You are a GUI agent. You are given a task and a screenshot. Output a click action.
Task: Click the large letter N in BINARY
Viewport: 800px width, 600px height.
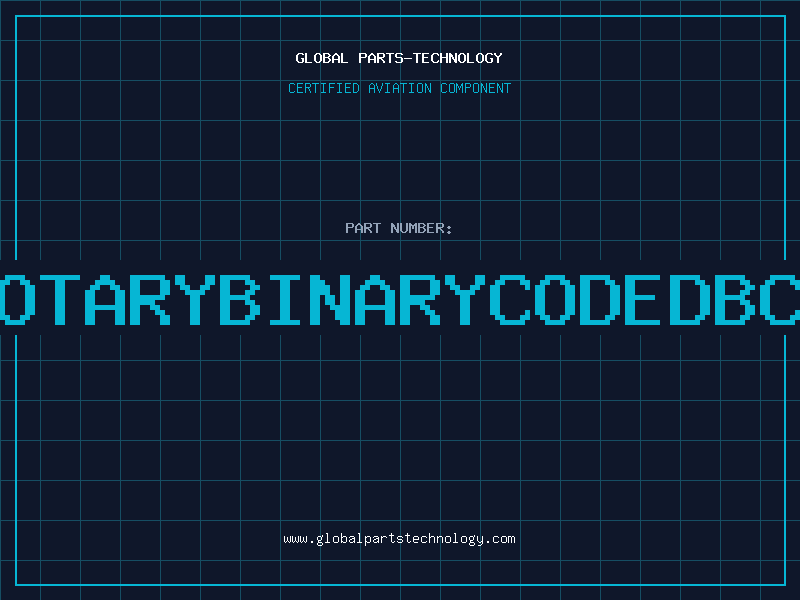(x=331, y=300)
